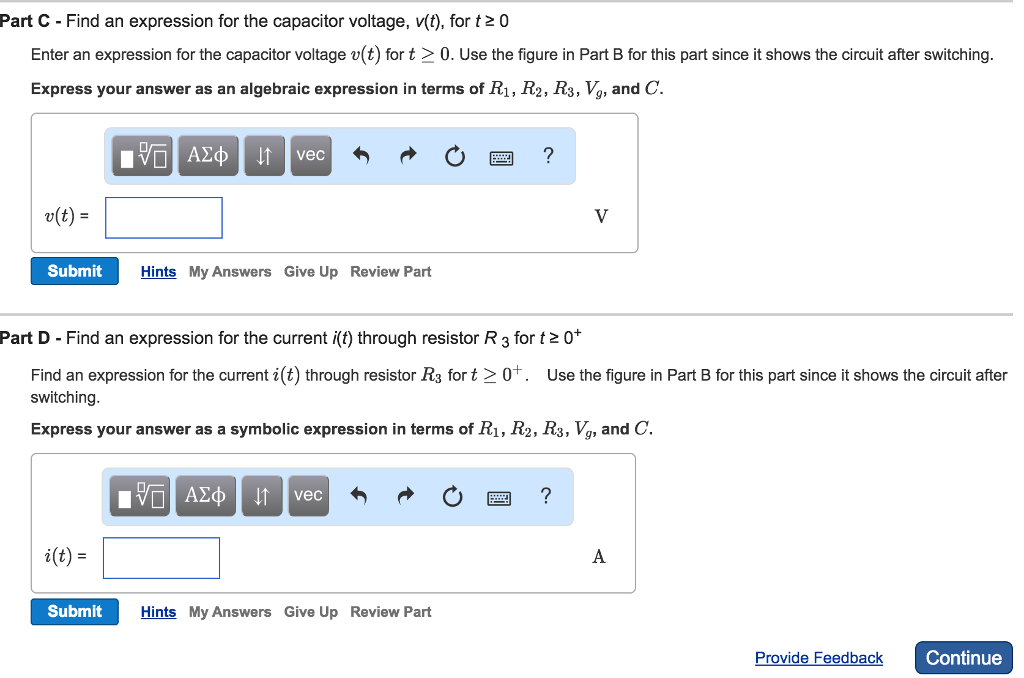
Task: Open the keyboard icon in Part D toolbar
Action: click(499, 496)
